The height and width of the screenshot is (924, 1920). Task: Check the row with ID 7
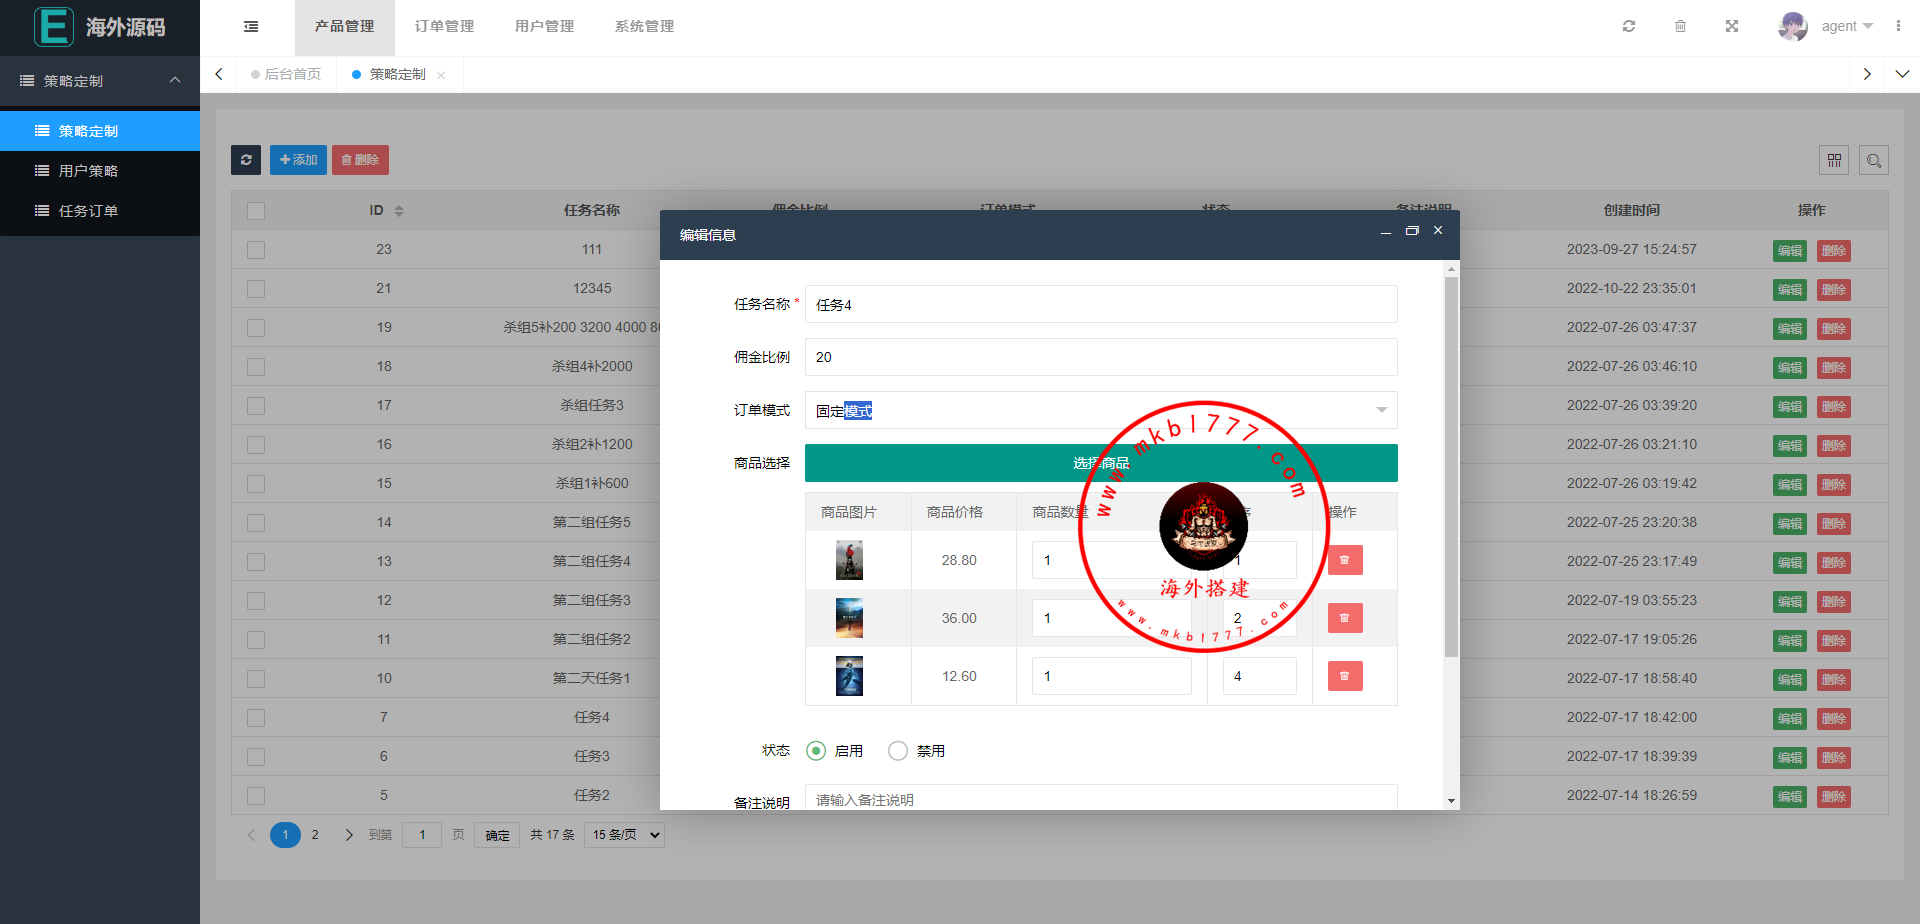point(256,718)
